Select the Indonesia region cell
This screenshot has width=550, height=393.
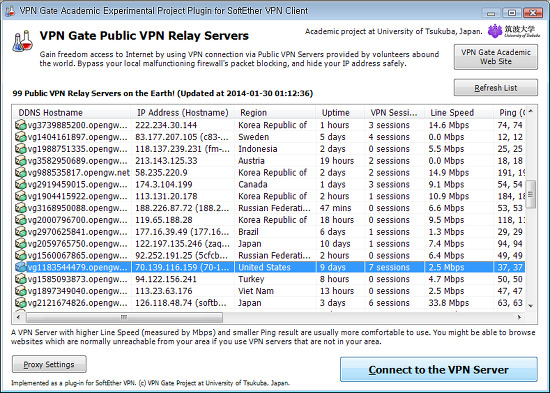click(x=257, y=149)
